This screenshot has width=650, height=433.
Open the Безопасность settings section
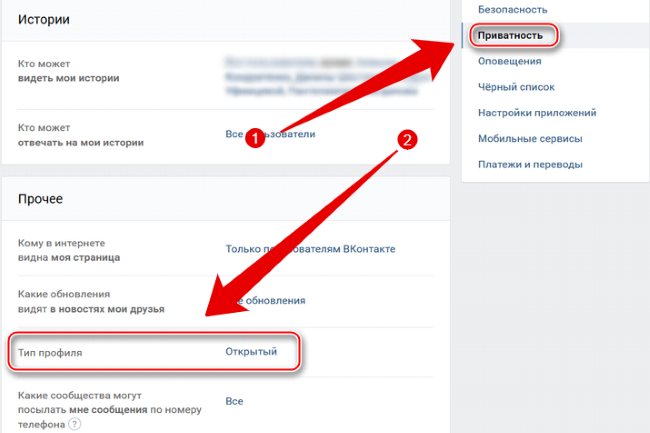(x=512, y=10)
